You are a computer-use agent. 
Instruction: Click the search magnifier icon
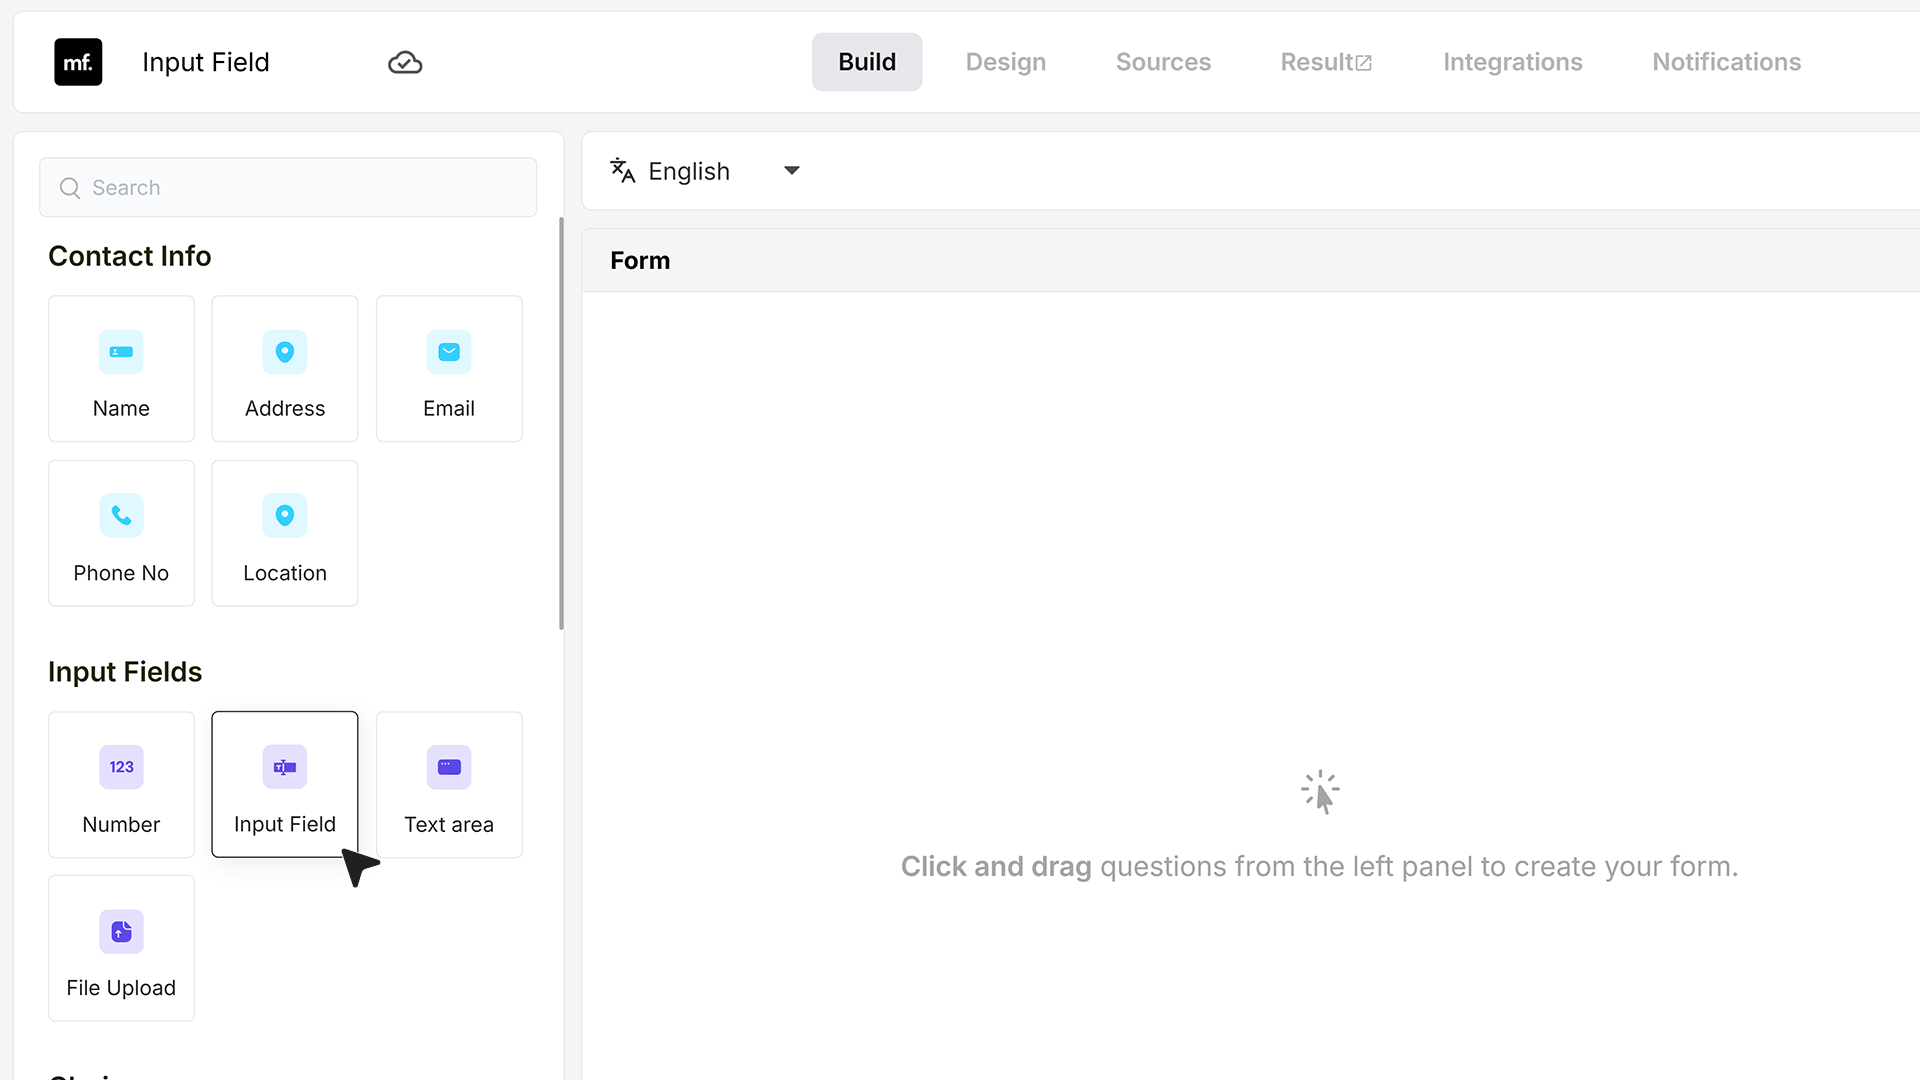click(70, 188)
